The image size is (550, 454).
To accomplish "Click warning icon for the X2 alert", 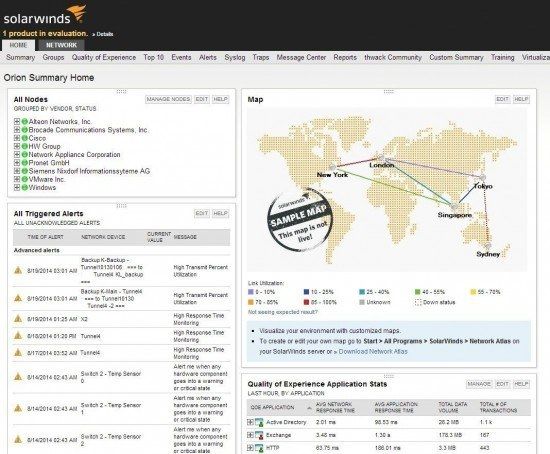I will [x=18, y=319].
